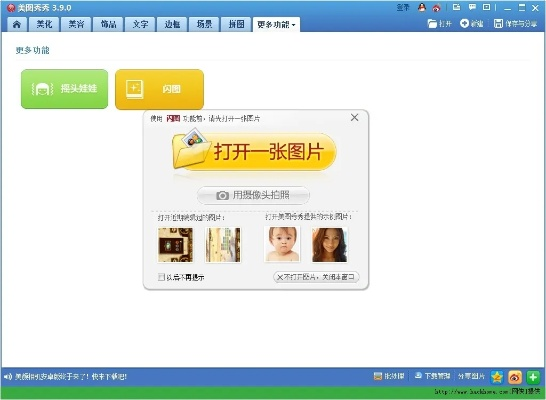Open 批处理 batch processing in status bar
Viewport: 546px width, 400px height.
pos(389,376)
